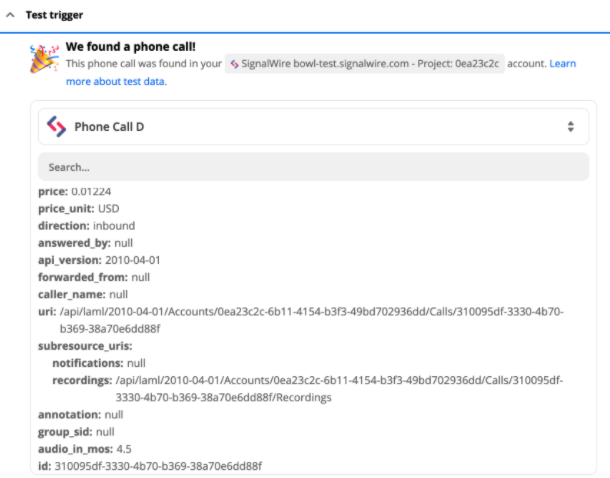Click the up/down arrows on the sample selector
This screenshot has height=478, width=610.
tap(570, 127)
